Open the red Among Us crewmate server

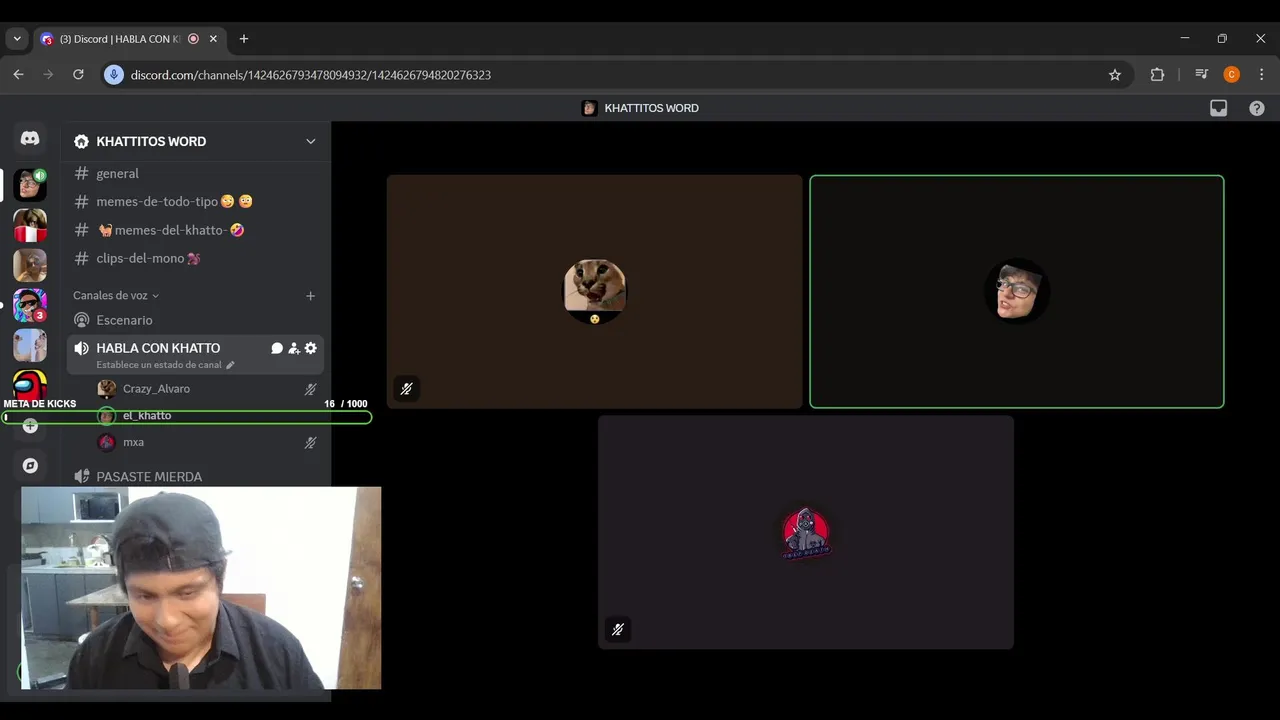30,385
